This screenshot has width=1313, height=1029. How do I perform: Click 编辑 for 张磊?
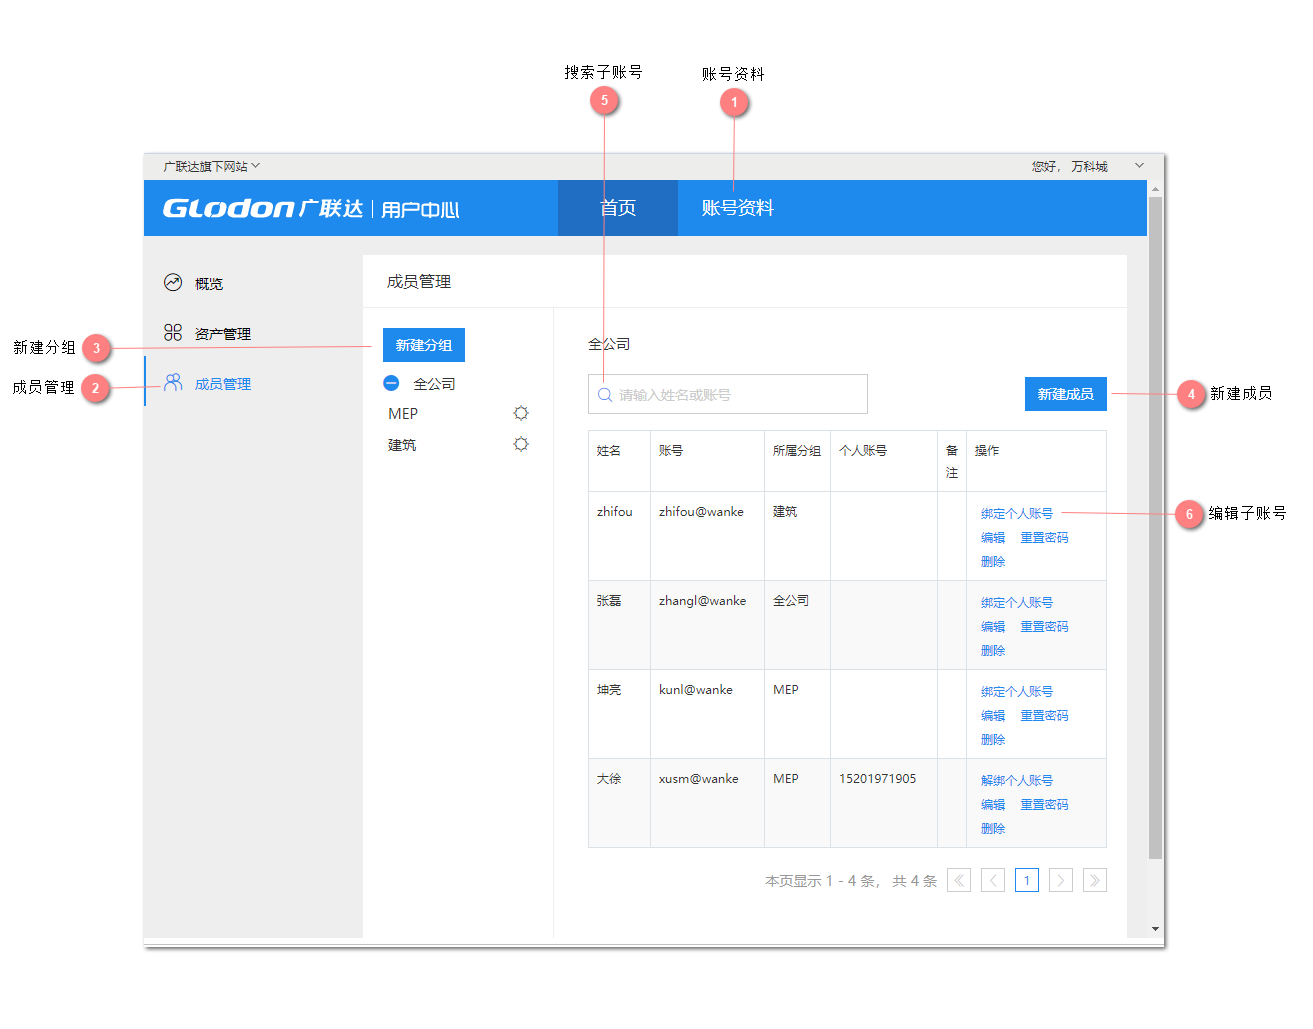993,626
